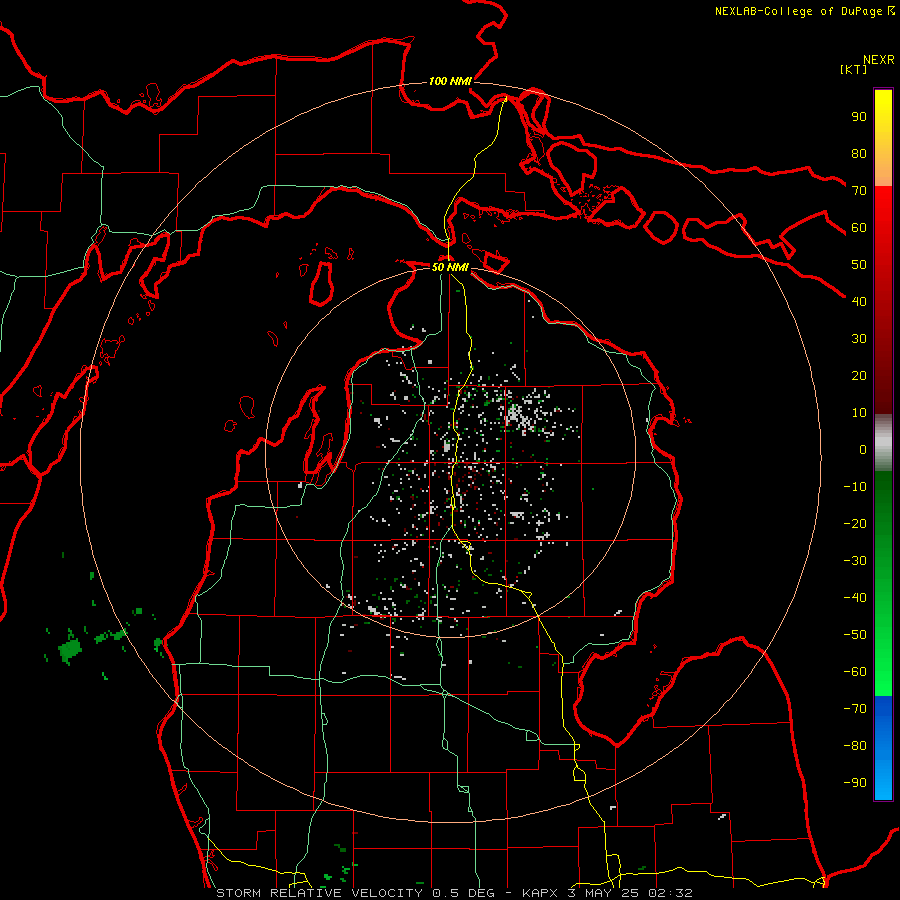Click the KAPX station identifier in the caption
Viewport: 900px width, 900px height.
pyautogui.click(x=540, y=893)
